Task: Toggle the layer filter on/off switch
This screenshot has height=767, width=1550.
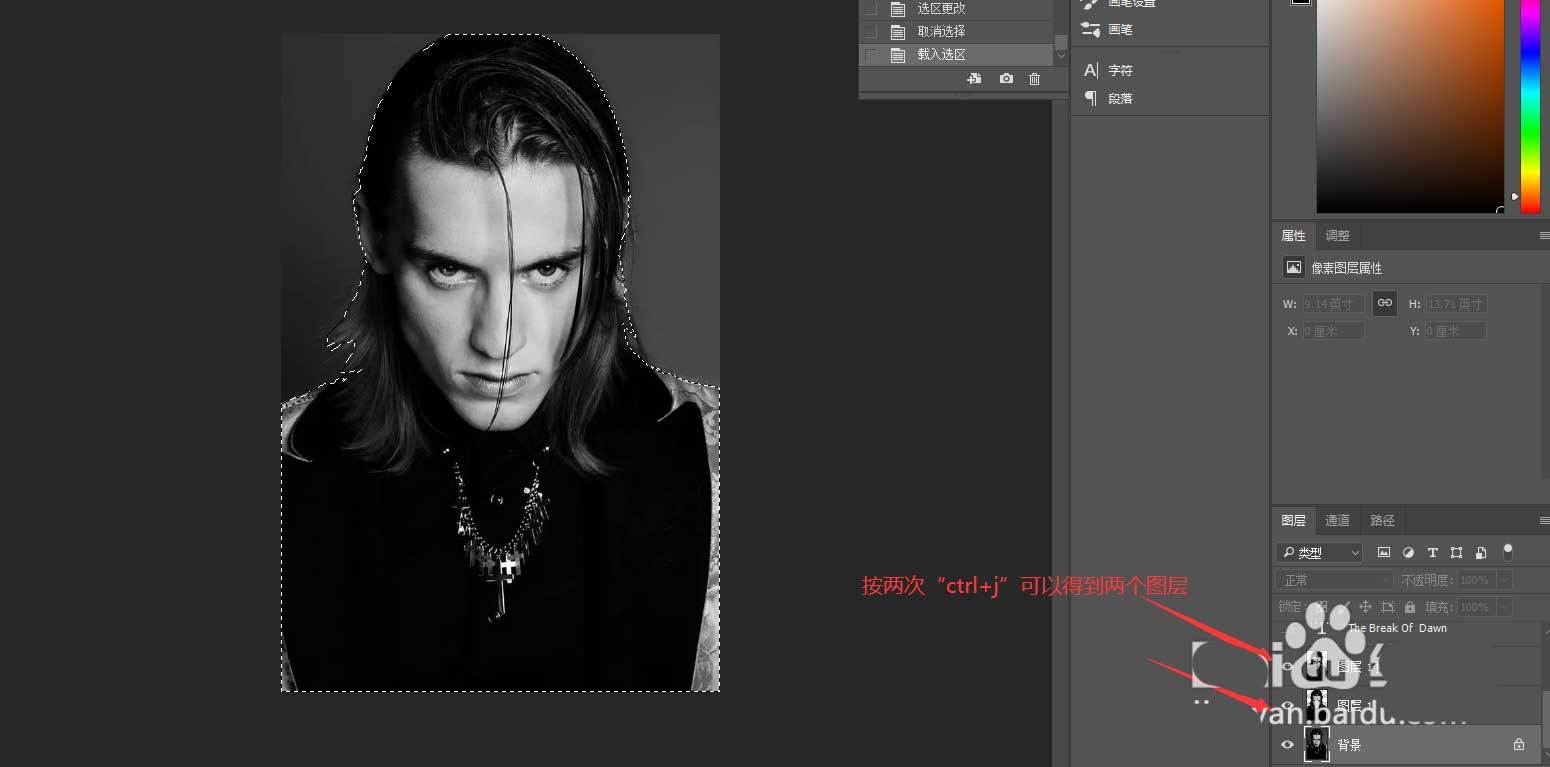Action: [x=1508, y=551]
